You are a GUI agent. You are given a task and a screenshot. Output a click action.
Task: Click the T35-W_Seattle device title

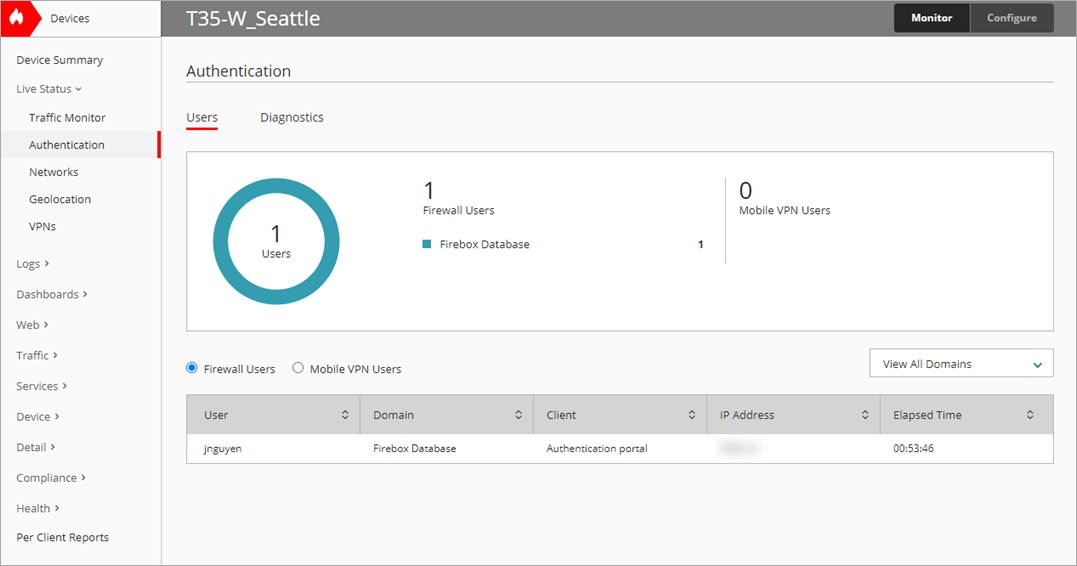coord(253,19)
